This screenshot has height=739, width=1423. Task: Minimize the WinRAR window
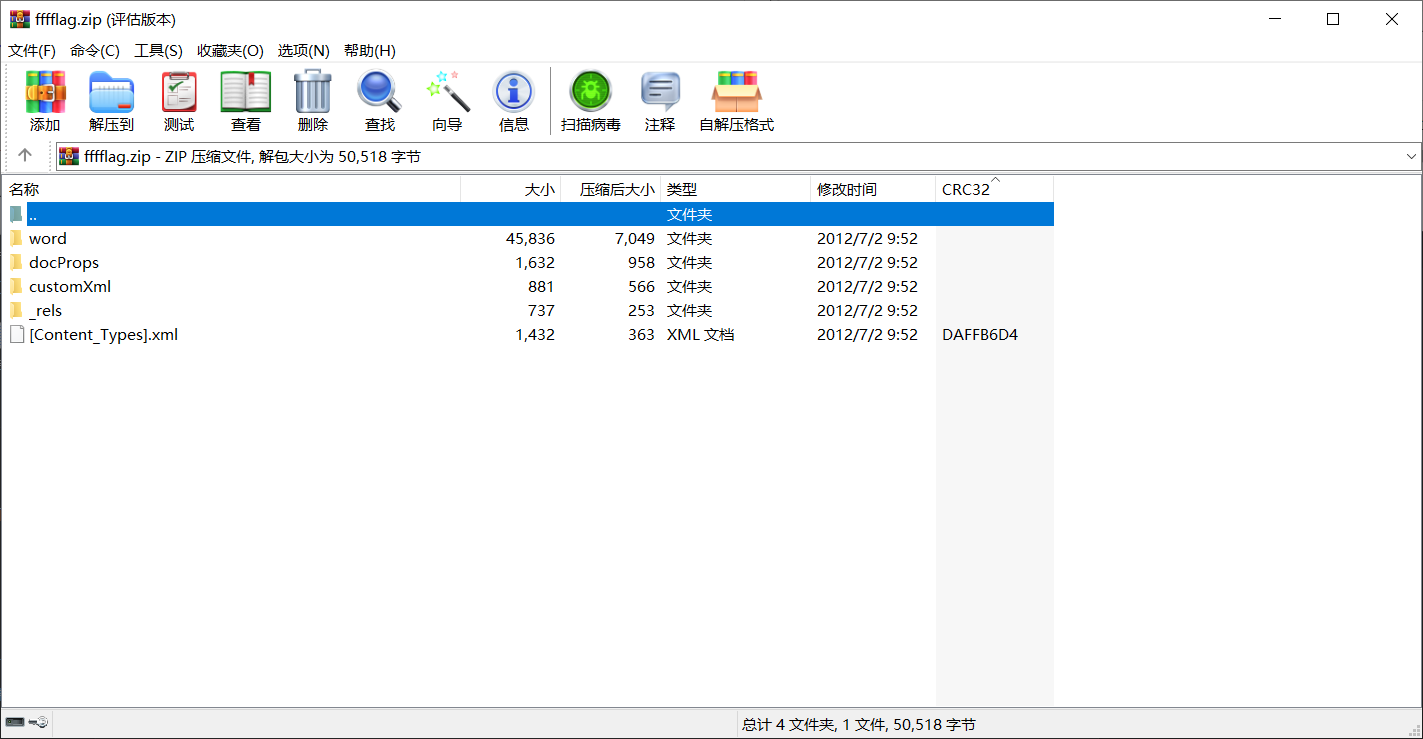[1275, 19]
